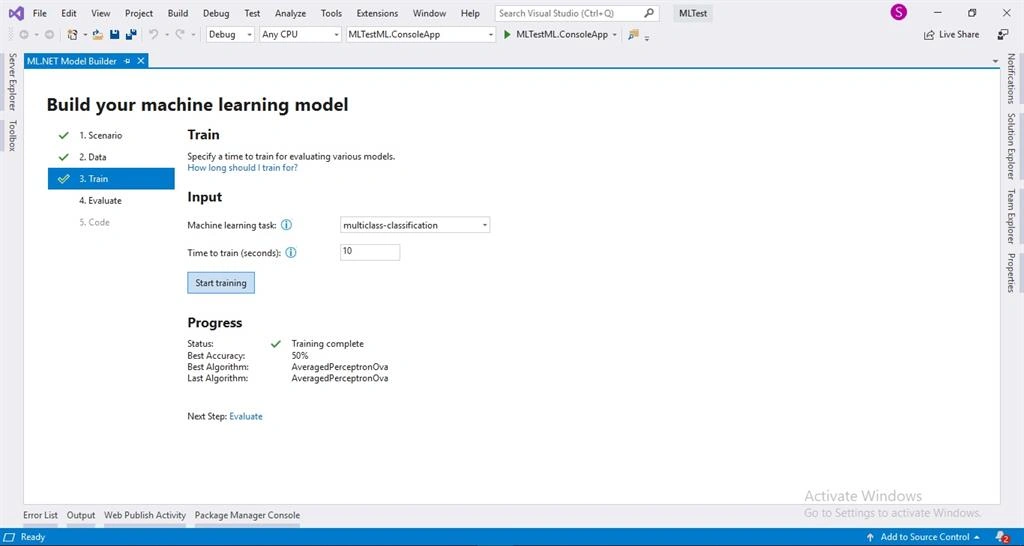This screenshot has width=1024, height=546.
Task: Select the 3. Train step
Action: pyautogui.click(x=111, y=178)
